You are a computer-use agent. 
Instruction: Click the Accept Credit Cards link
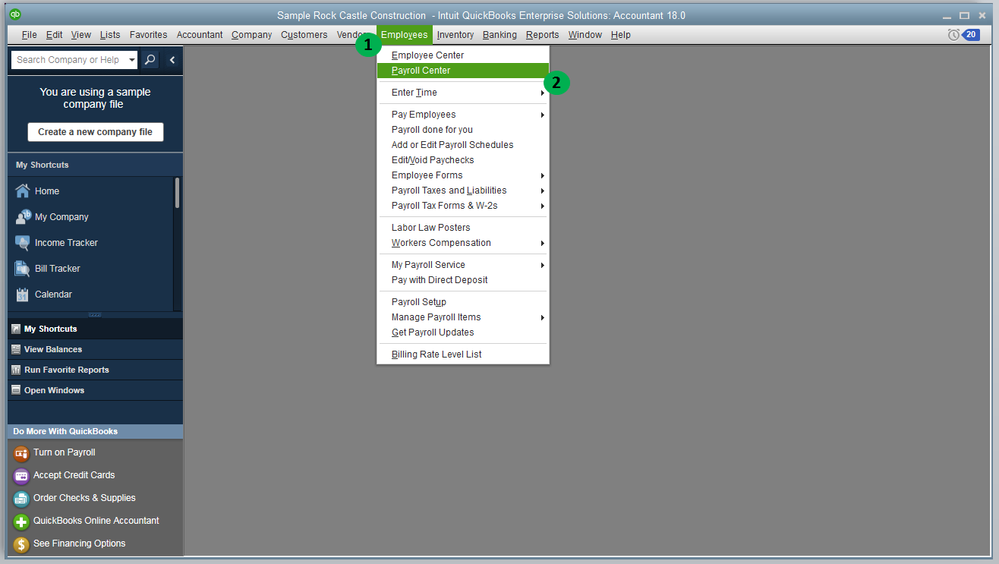click(x=74, y=475)
